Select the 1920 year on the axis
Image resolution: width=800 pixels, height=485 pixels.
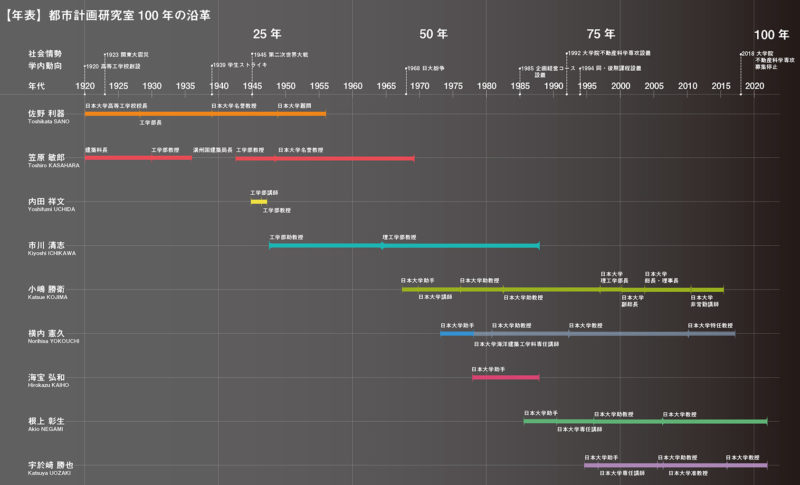pyautogui.click(x=85, y=87)
